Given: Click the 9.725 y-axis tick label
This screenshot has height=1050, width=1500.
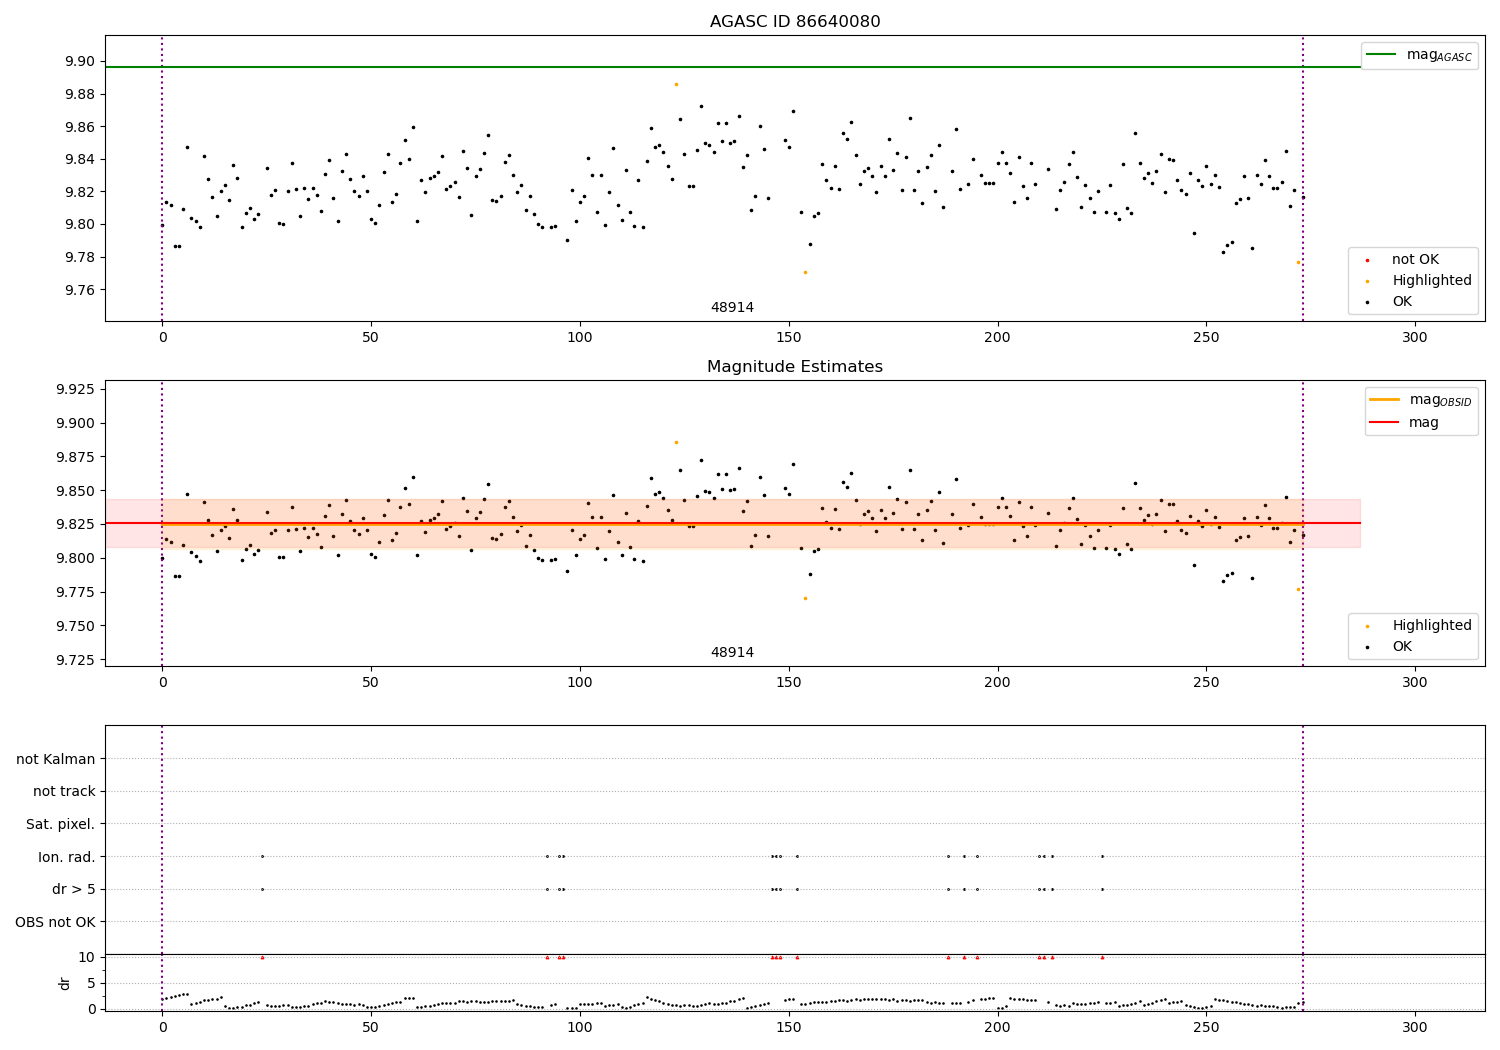Looking at the screenshot, I should click(74, 660).
